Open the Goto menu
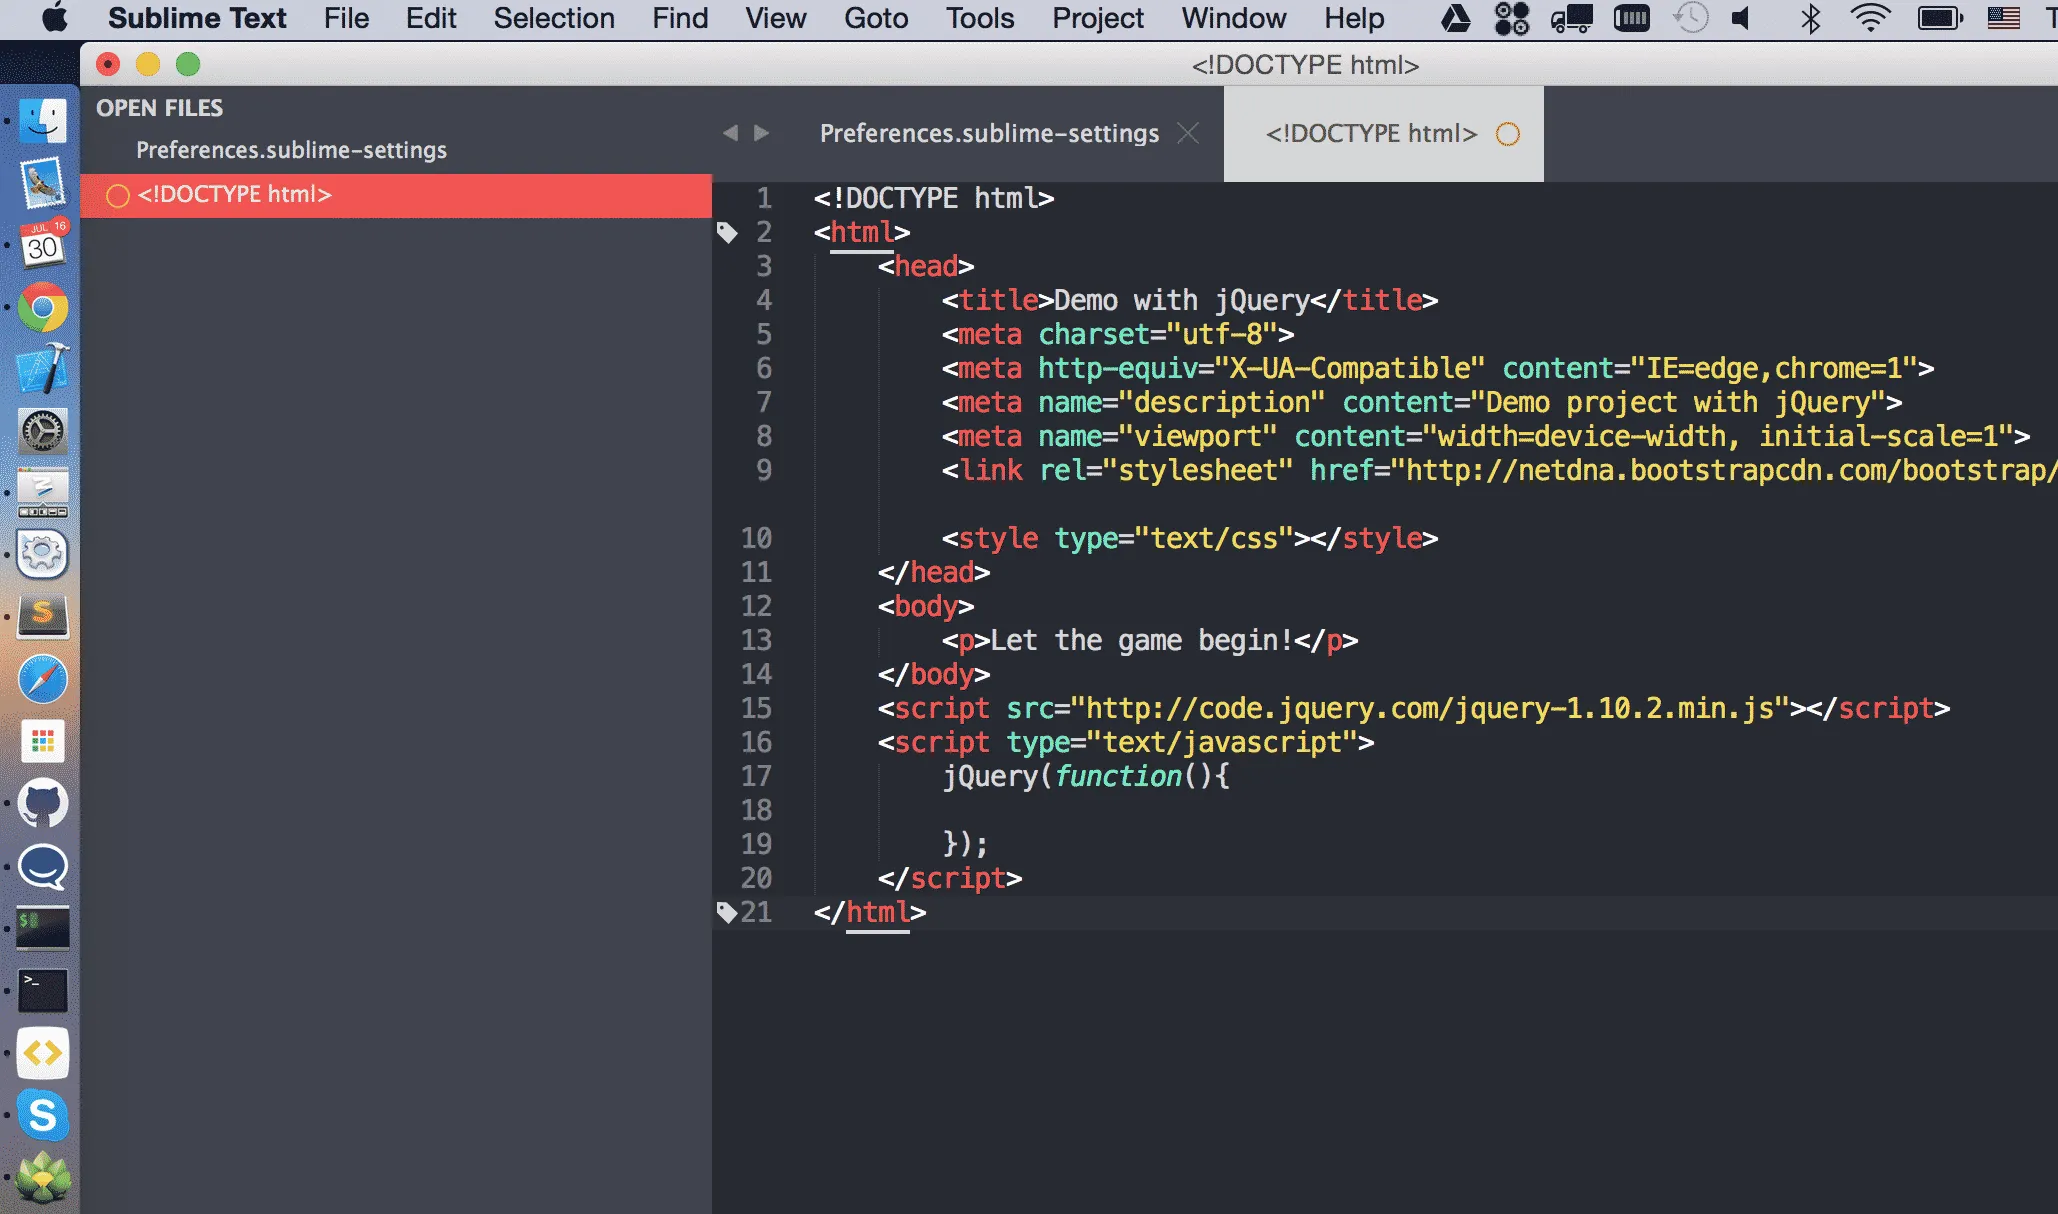 pyautogui.click(x=875, y=18)
